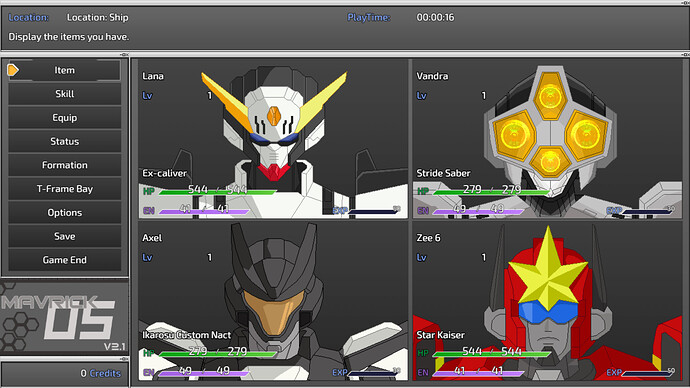
Task: Click Lana's EXP gauge
Action: tap(374, 211)
